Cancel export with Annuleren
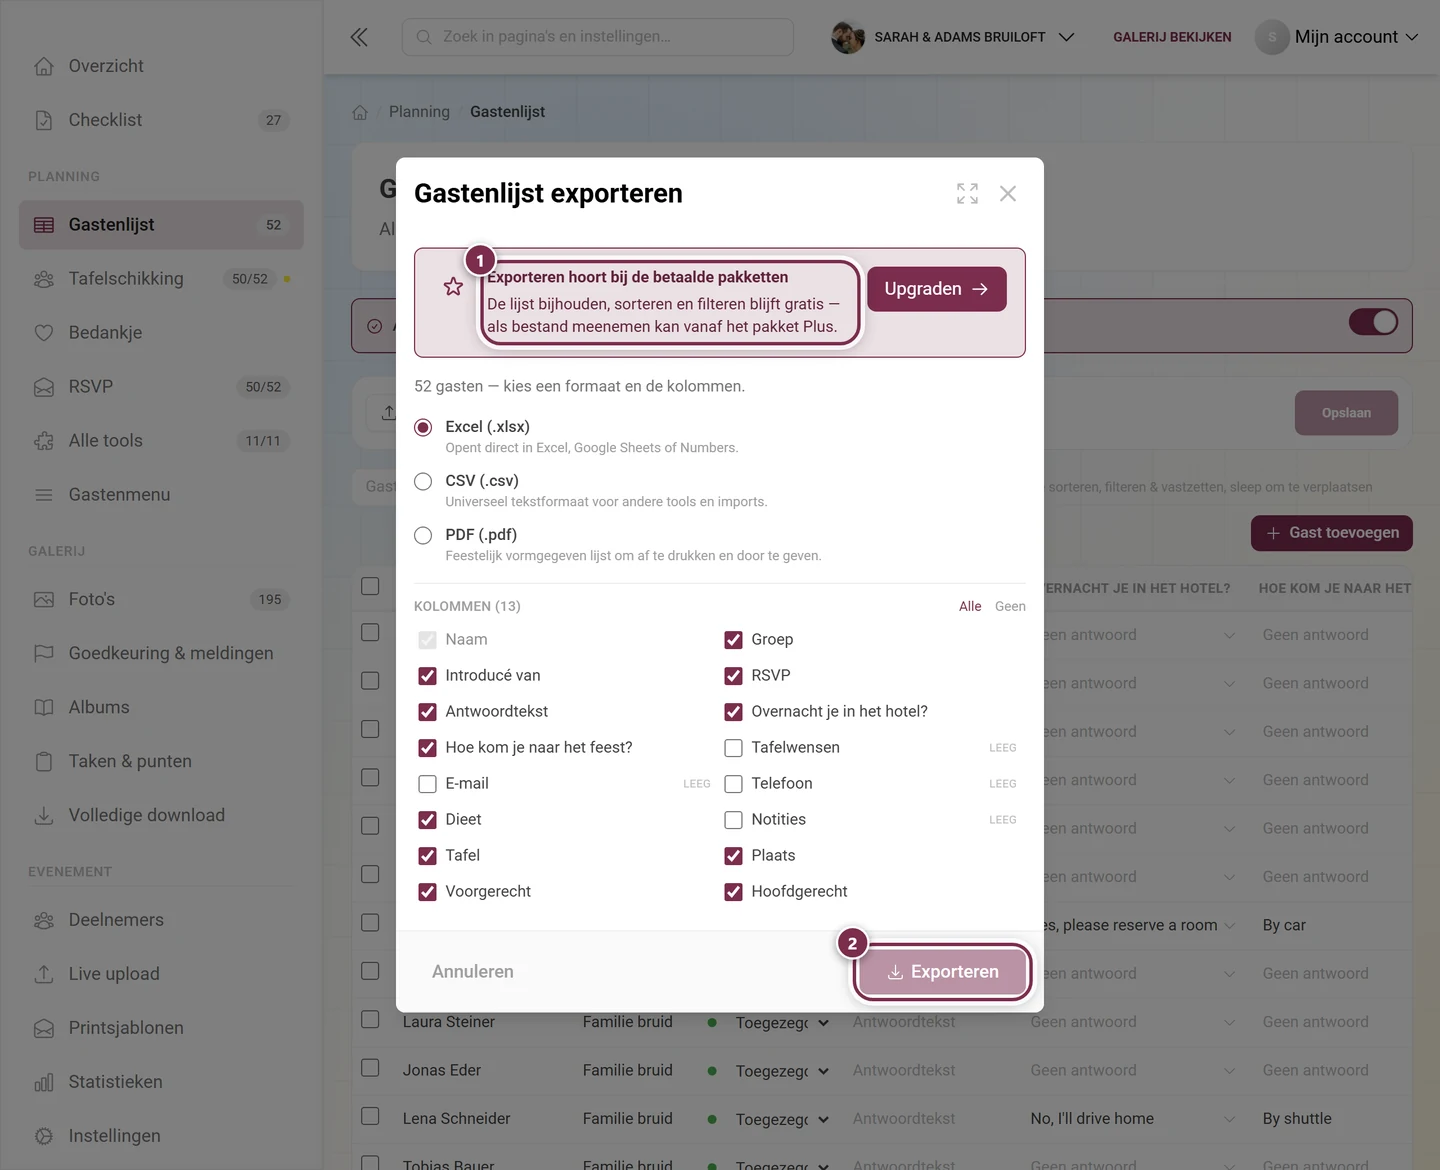 (x=473, y=972)
